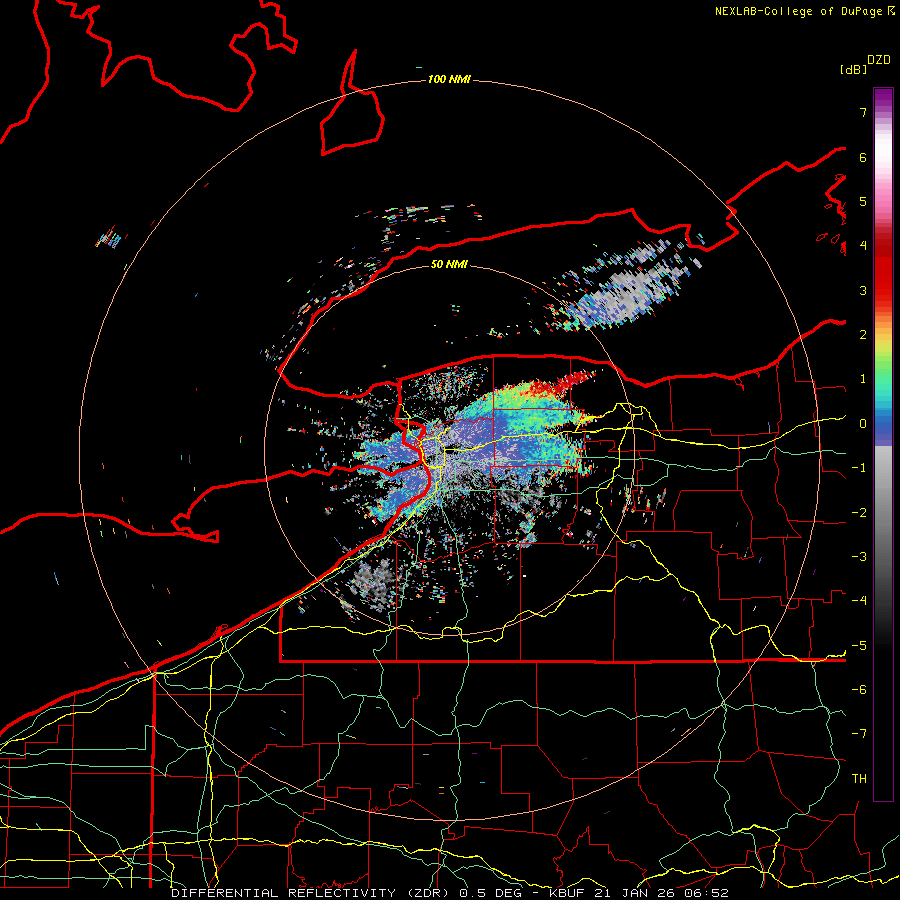Screen dimensions: 900x900
Task: Click the -6 value on color scale
Action: 859,690
